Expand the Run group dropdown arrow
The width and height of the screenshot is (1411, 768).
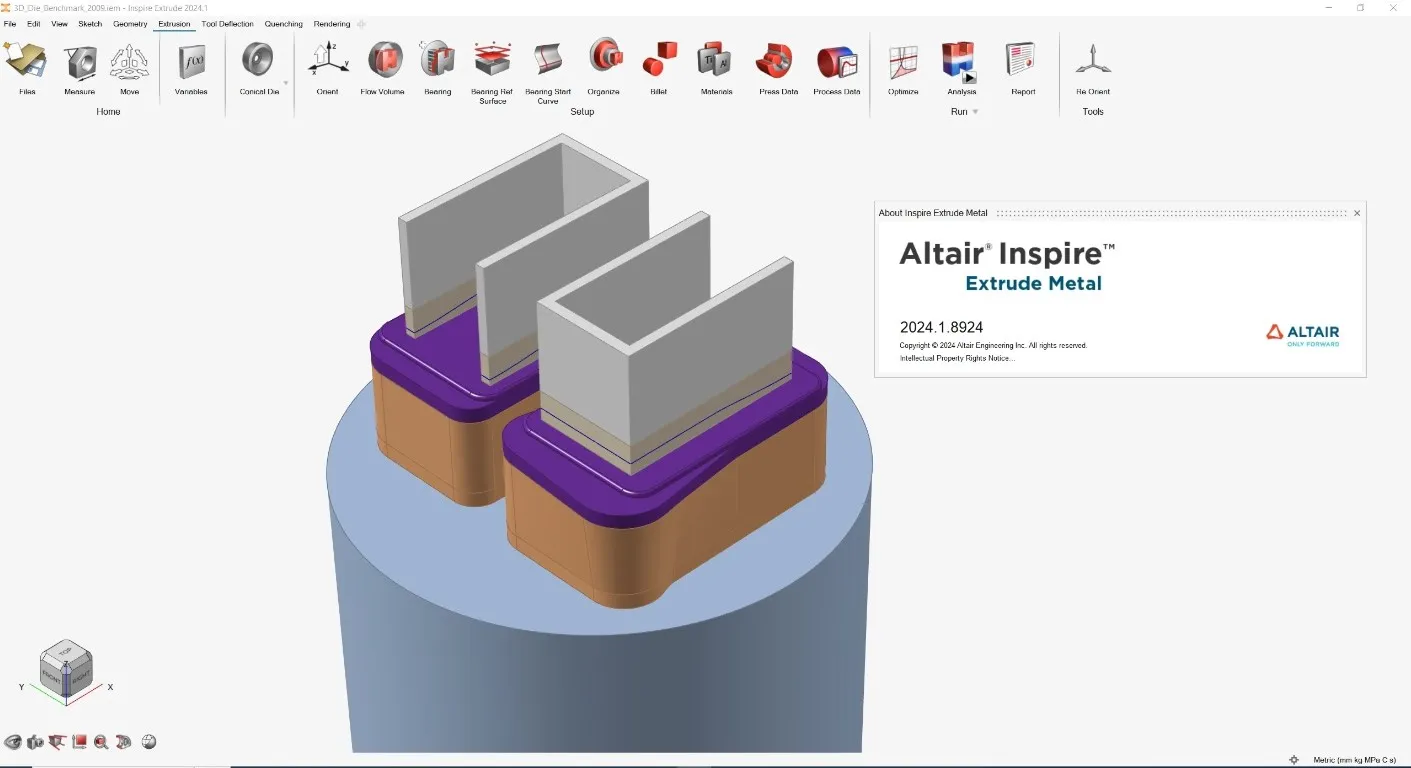975,112
